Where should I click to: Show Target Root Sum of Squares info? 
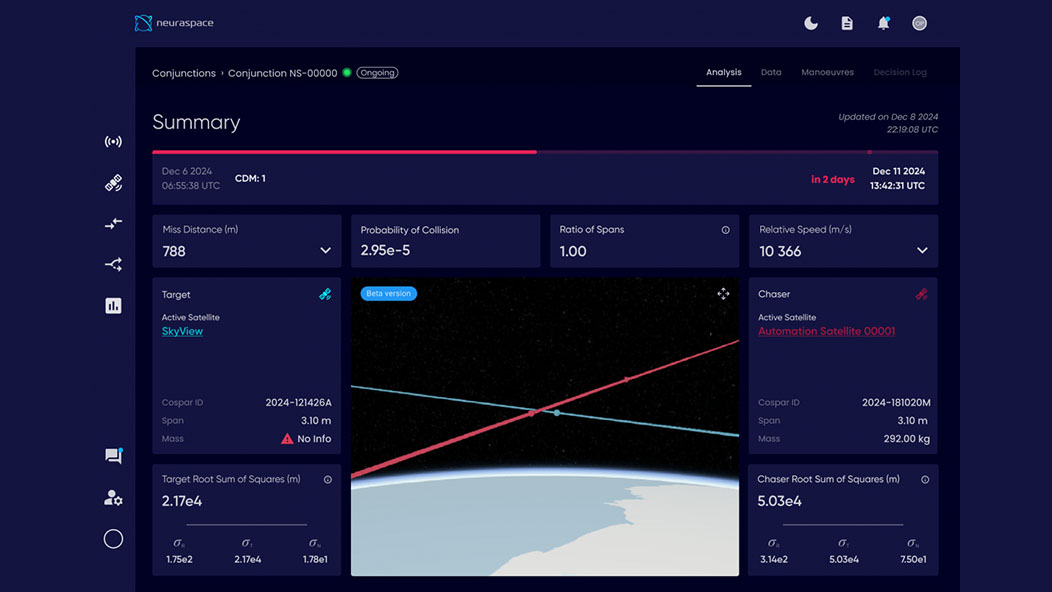pos(327,480)
